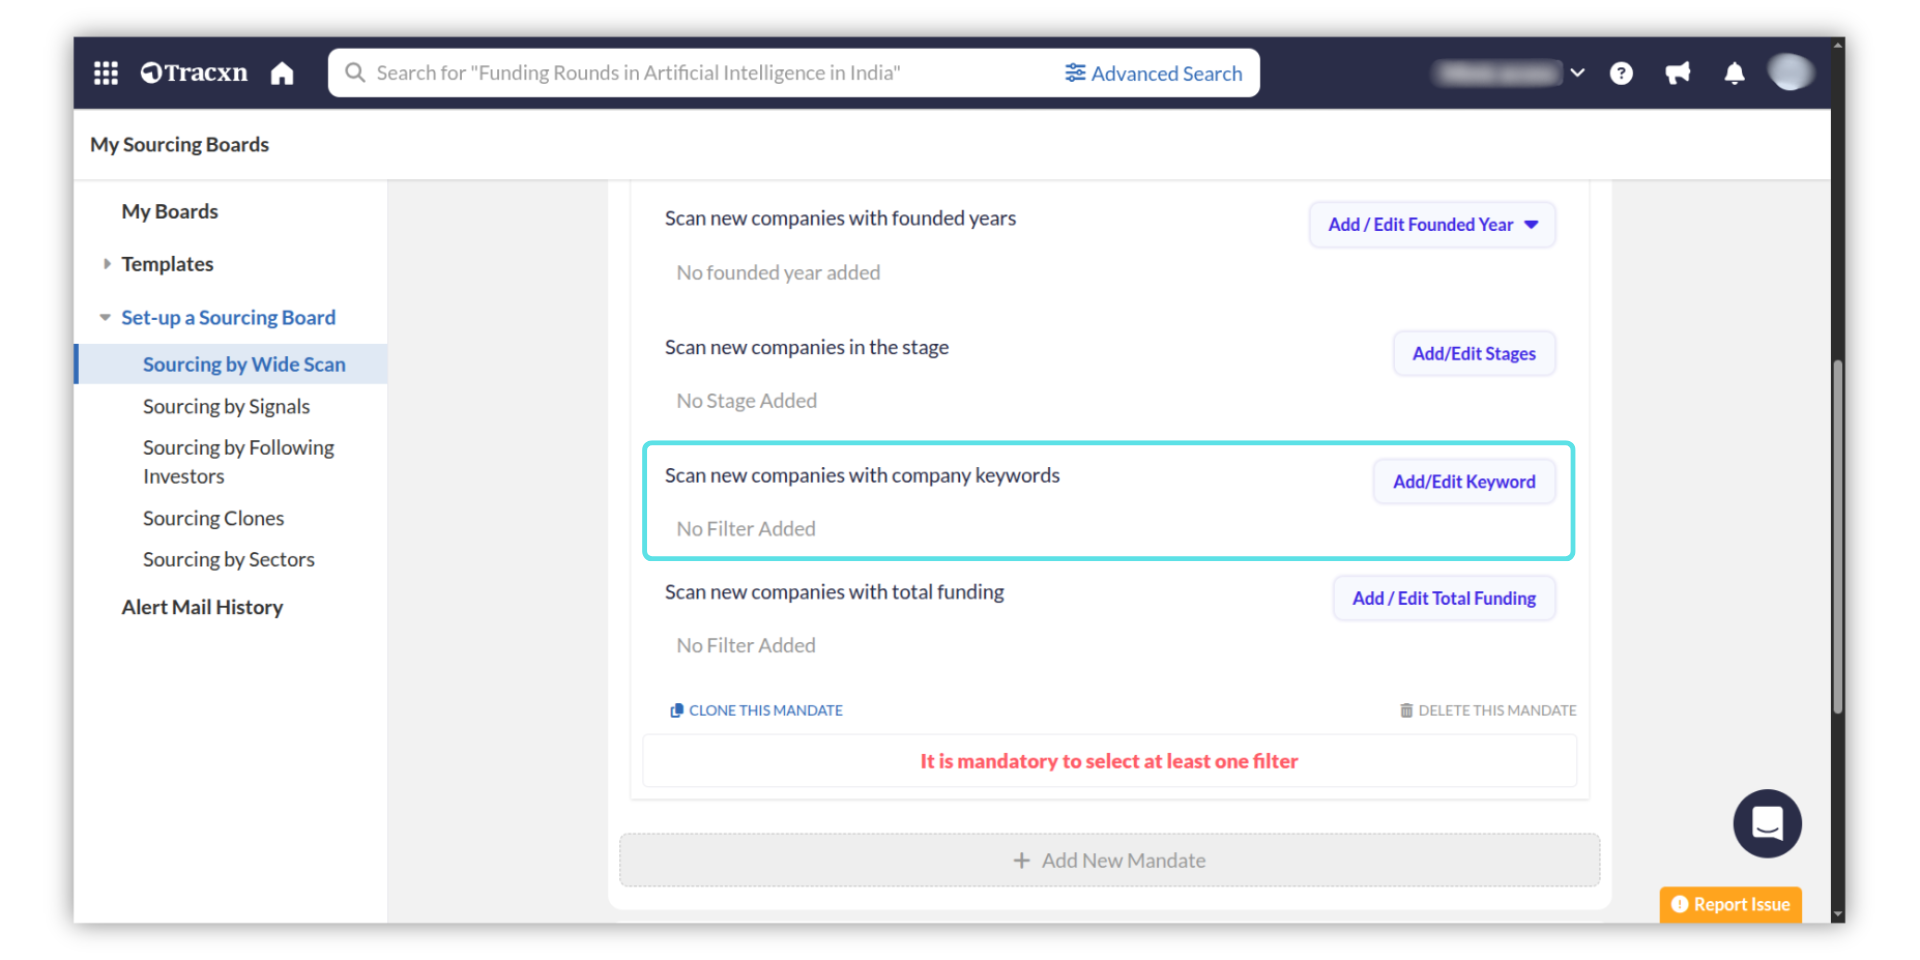Click the Add/Edit Keyword button
This screenshot has width=1920, height=960.
tap(1463, 482)
